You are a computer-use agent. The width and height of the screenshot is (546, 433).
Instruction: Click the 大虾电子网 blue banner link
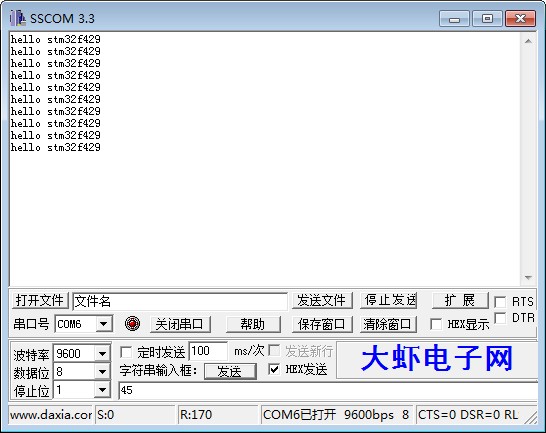click(437, 359)
